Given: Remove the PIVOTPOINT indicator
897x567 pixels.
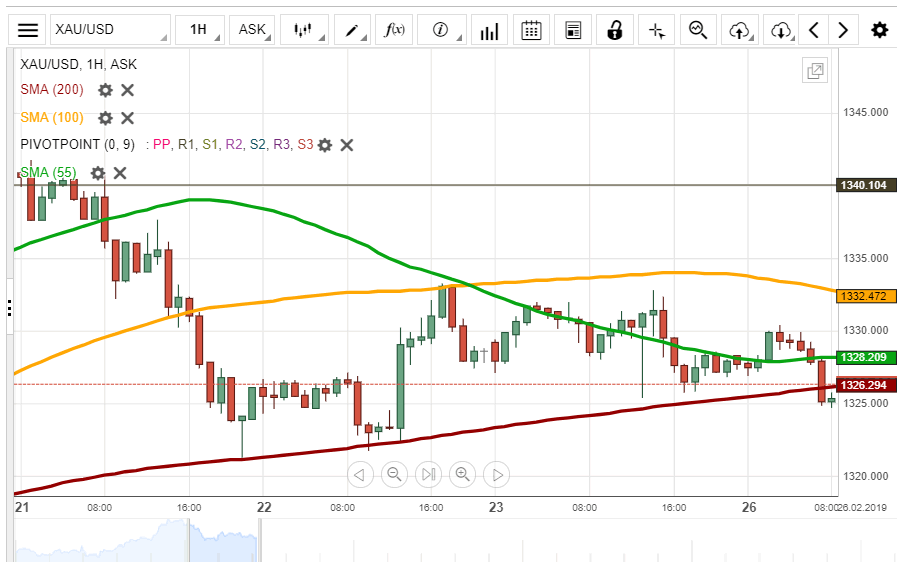Looking at the screenshot, I should 347,145.
